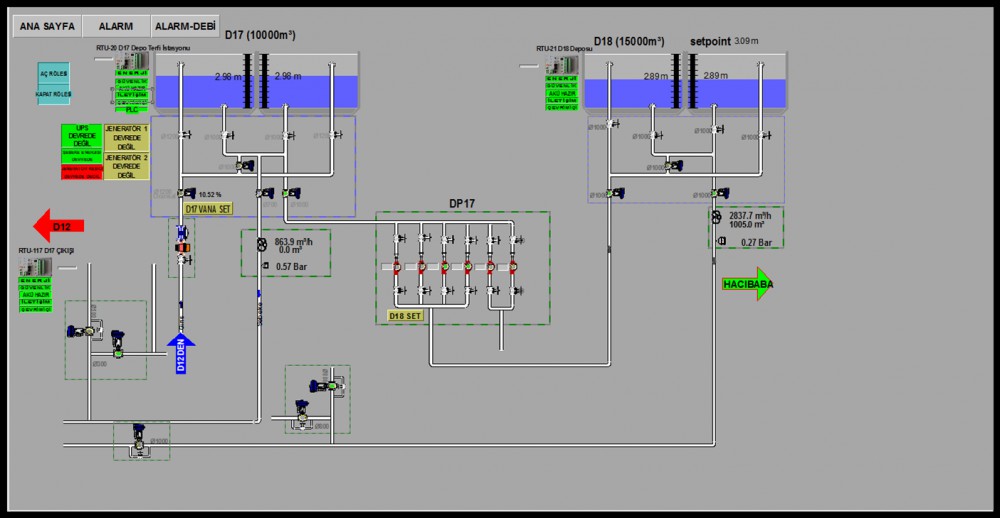Click the pressure sensor icon beside 0.27 Bar
The height and width of the screenshot is (518, 1000).
(722, 242)
